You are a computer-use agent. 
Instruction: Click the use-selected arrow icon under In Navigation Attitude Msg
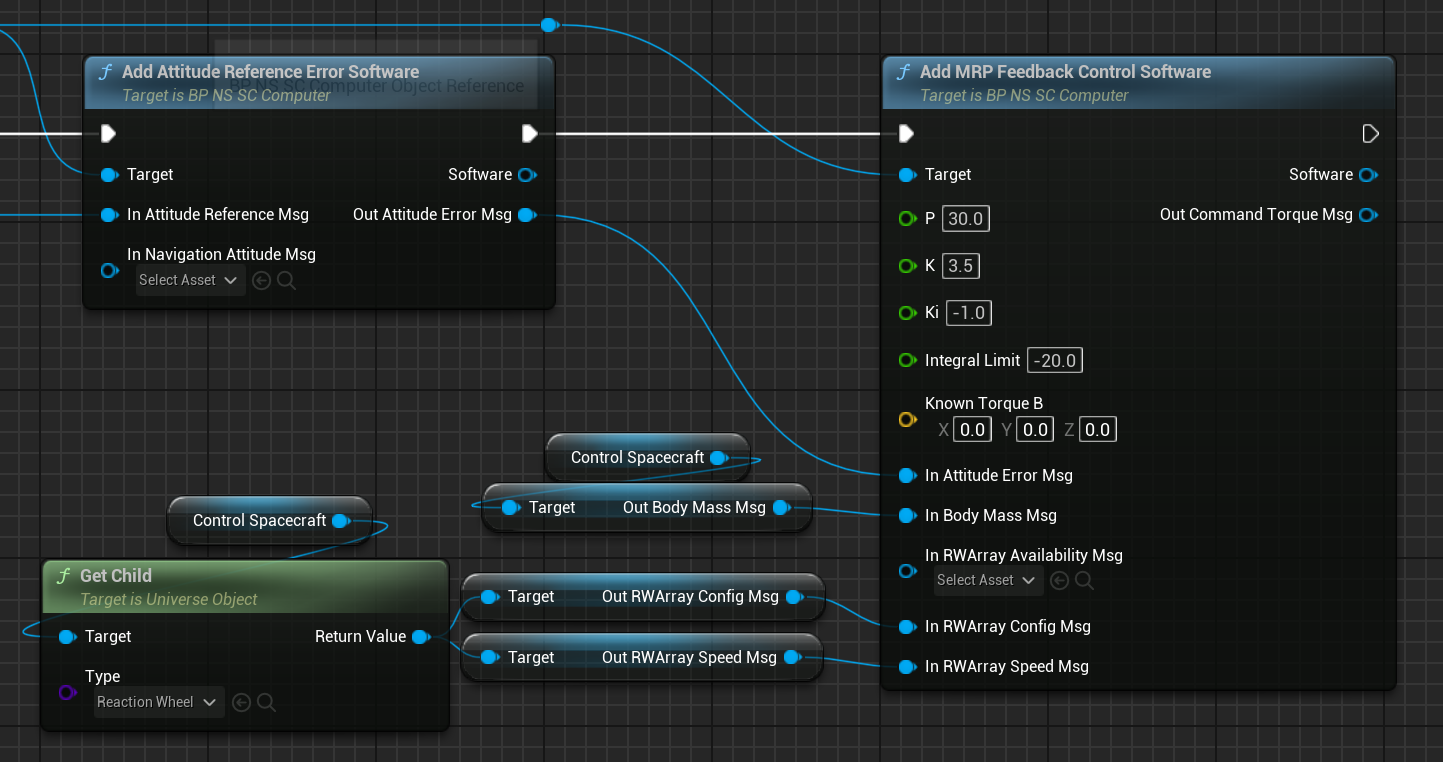262,281
